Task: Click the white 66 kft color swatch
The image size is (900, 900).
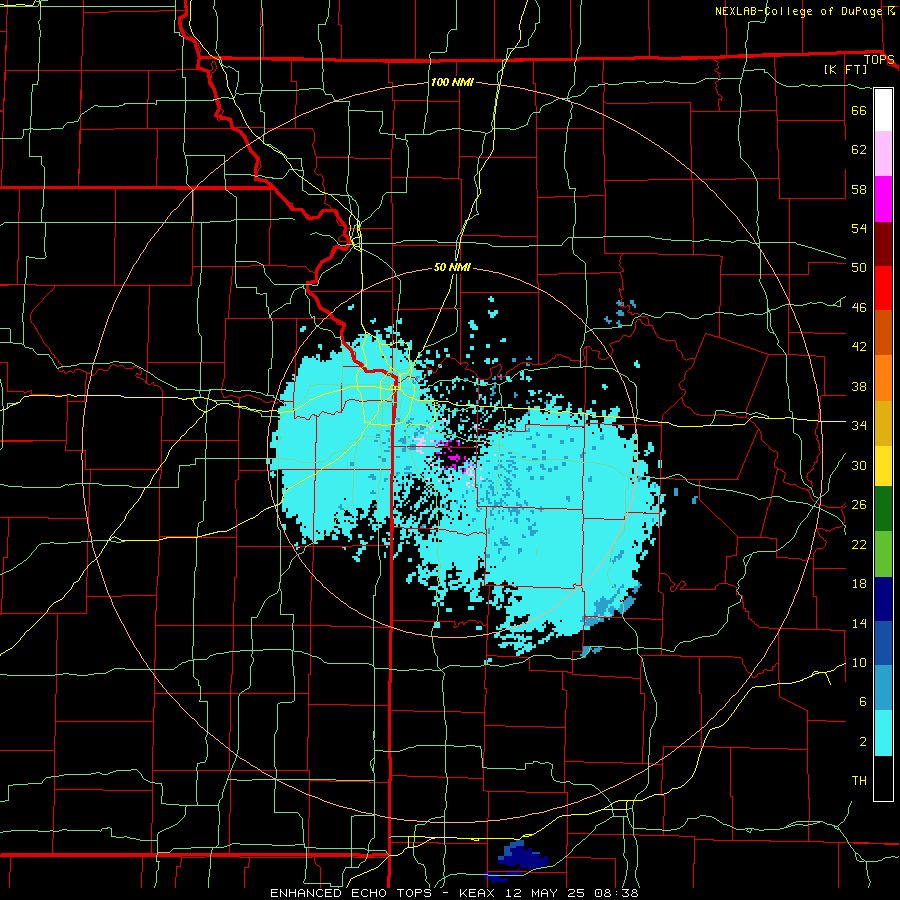Action: tap(883, 110)
